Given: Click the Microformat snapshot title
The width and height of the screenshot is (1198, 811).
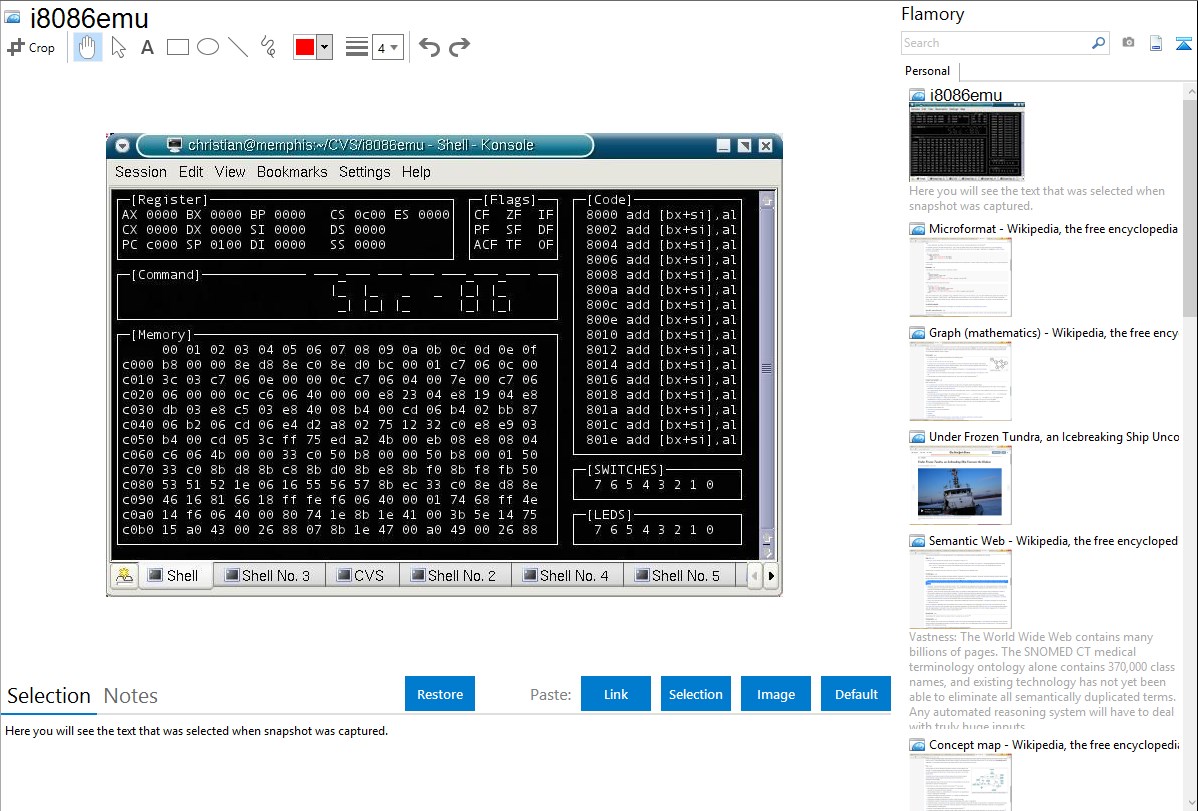Looking at the screenshot, I should pyautogui.click(x=1053, y=229).
